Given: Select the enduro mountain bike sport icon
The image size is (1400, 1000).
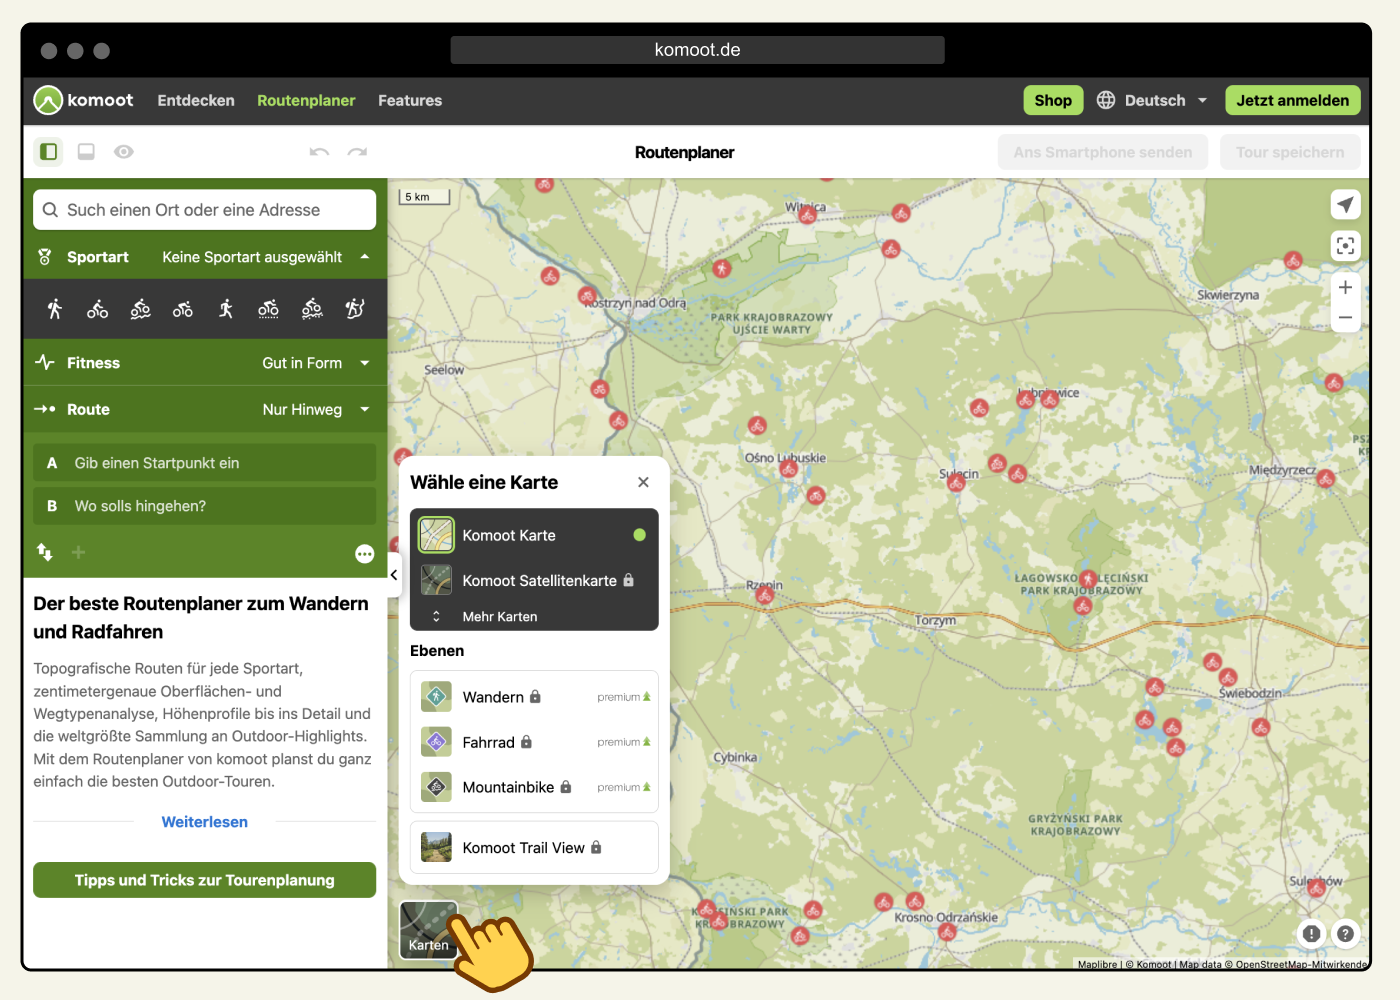Looking at the screenshot, I should [312, 309].
